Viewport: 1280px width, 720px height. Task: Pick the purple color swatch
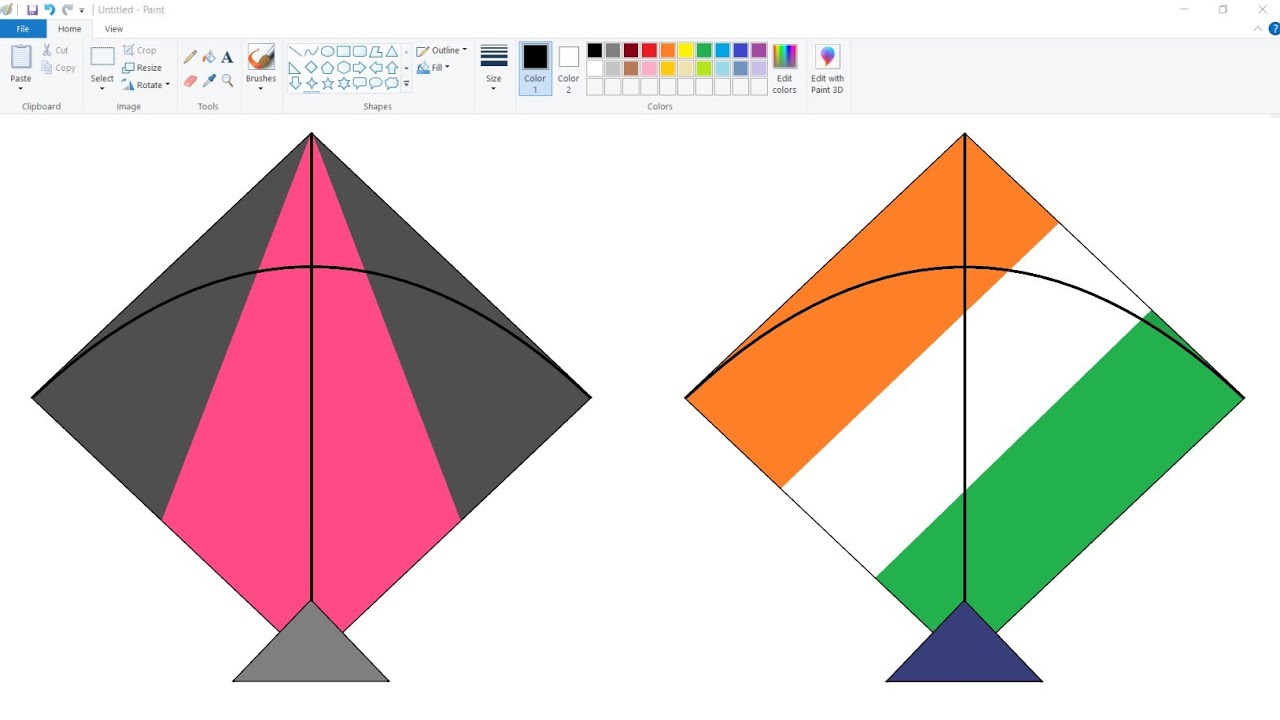(x=758, y=50)
